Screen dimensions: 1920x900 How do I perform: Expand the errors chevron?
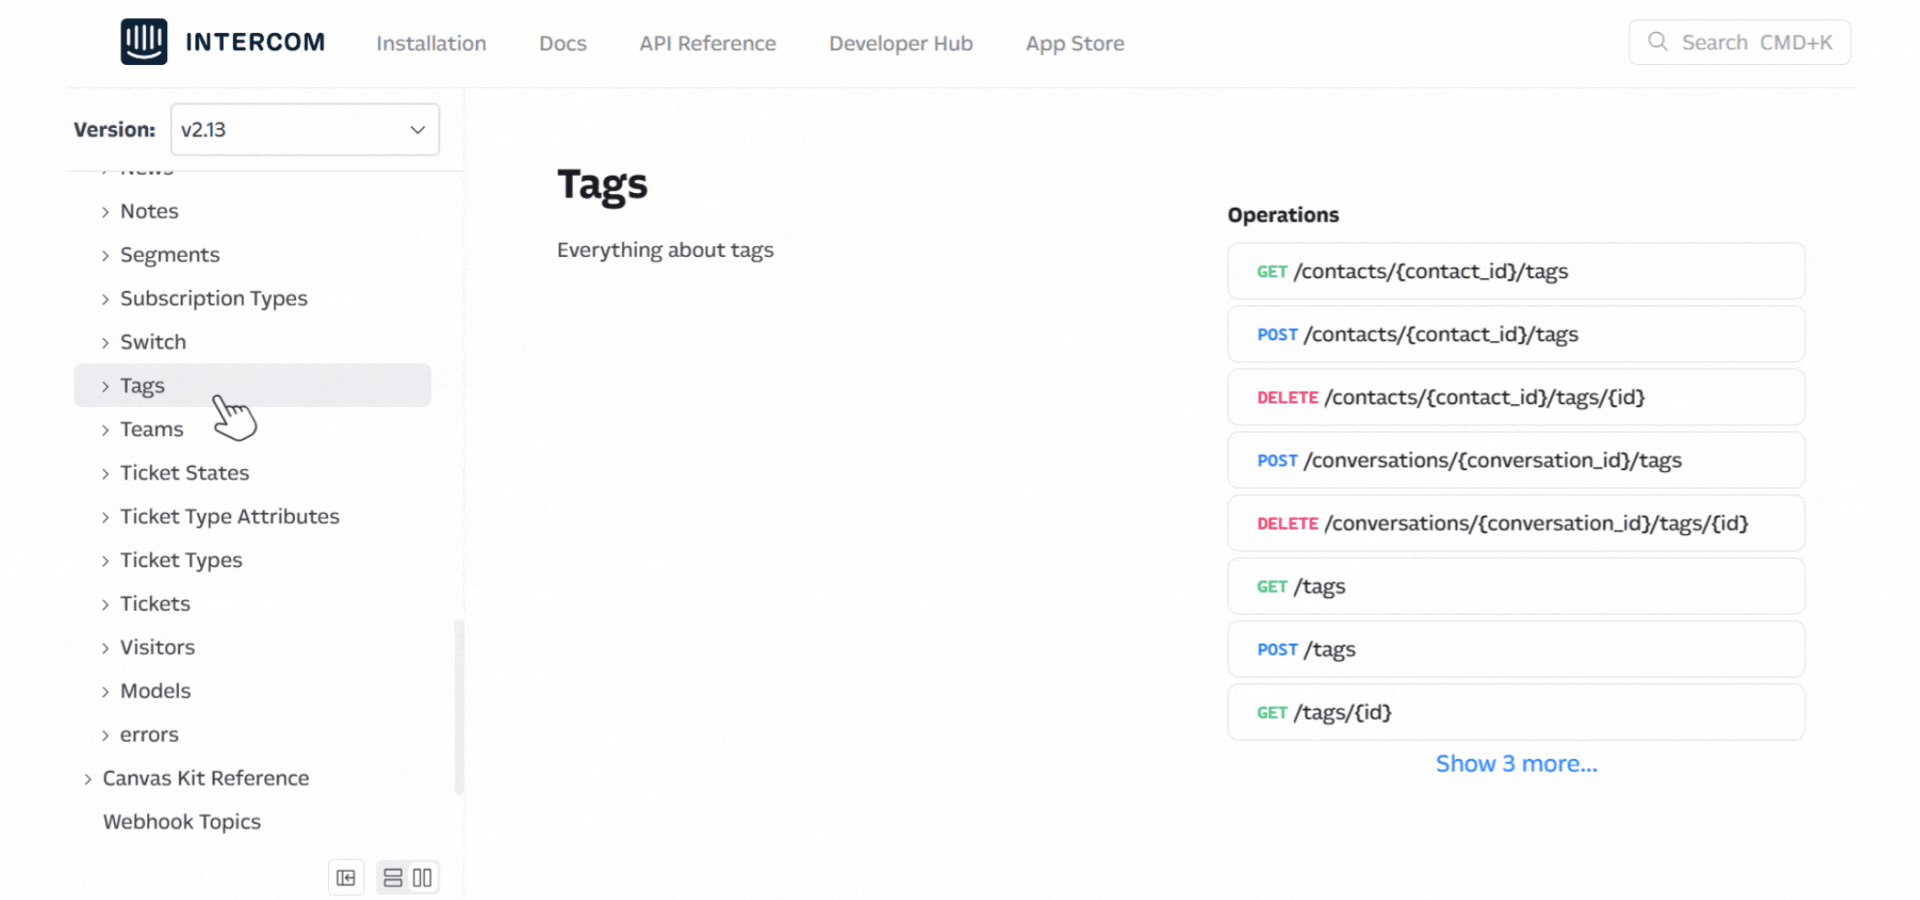pyautogui.click(x=105, y=735)
